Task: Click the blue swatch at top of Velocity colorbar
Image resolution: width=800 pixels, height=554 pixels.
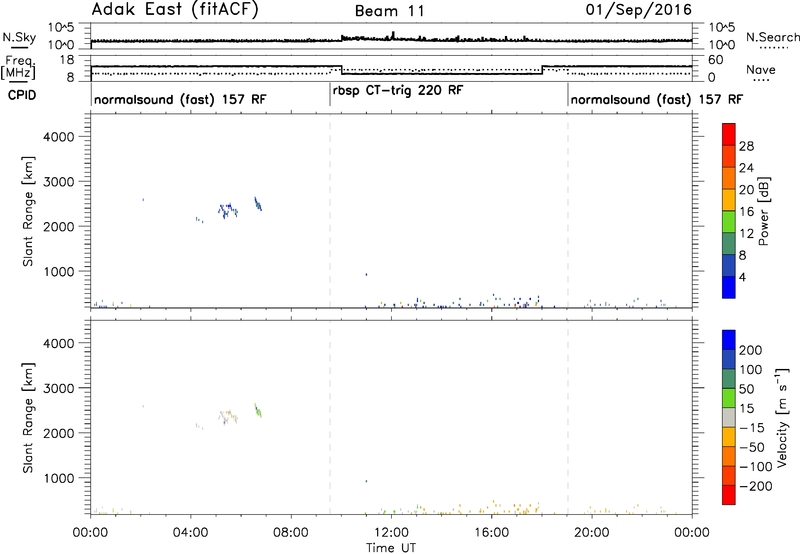Action: [x=729, y=340]
